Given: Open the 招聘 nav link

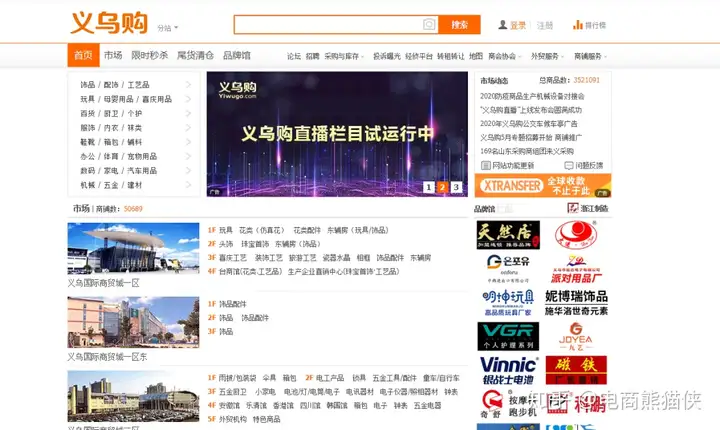Looking at the screenshot, I should pyautogui.click(x=312, y=56).
